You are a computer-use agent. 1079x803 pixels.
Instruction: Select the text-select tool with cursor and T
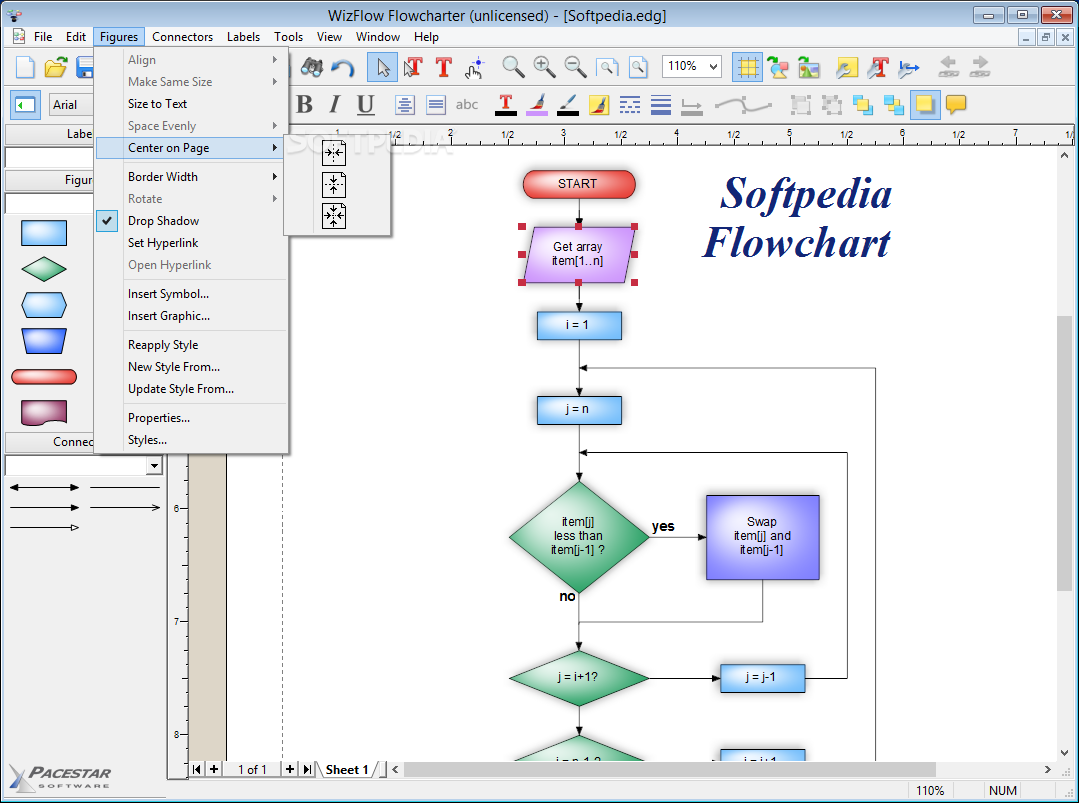(413, 67)
